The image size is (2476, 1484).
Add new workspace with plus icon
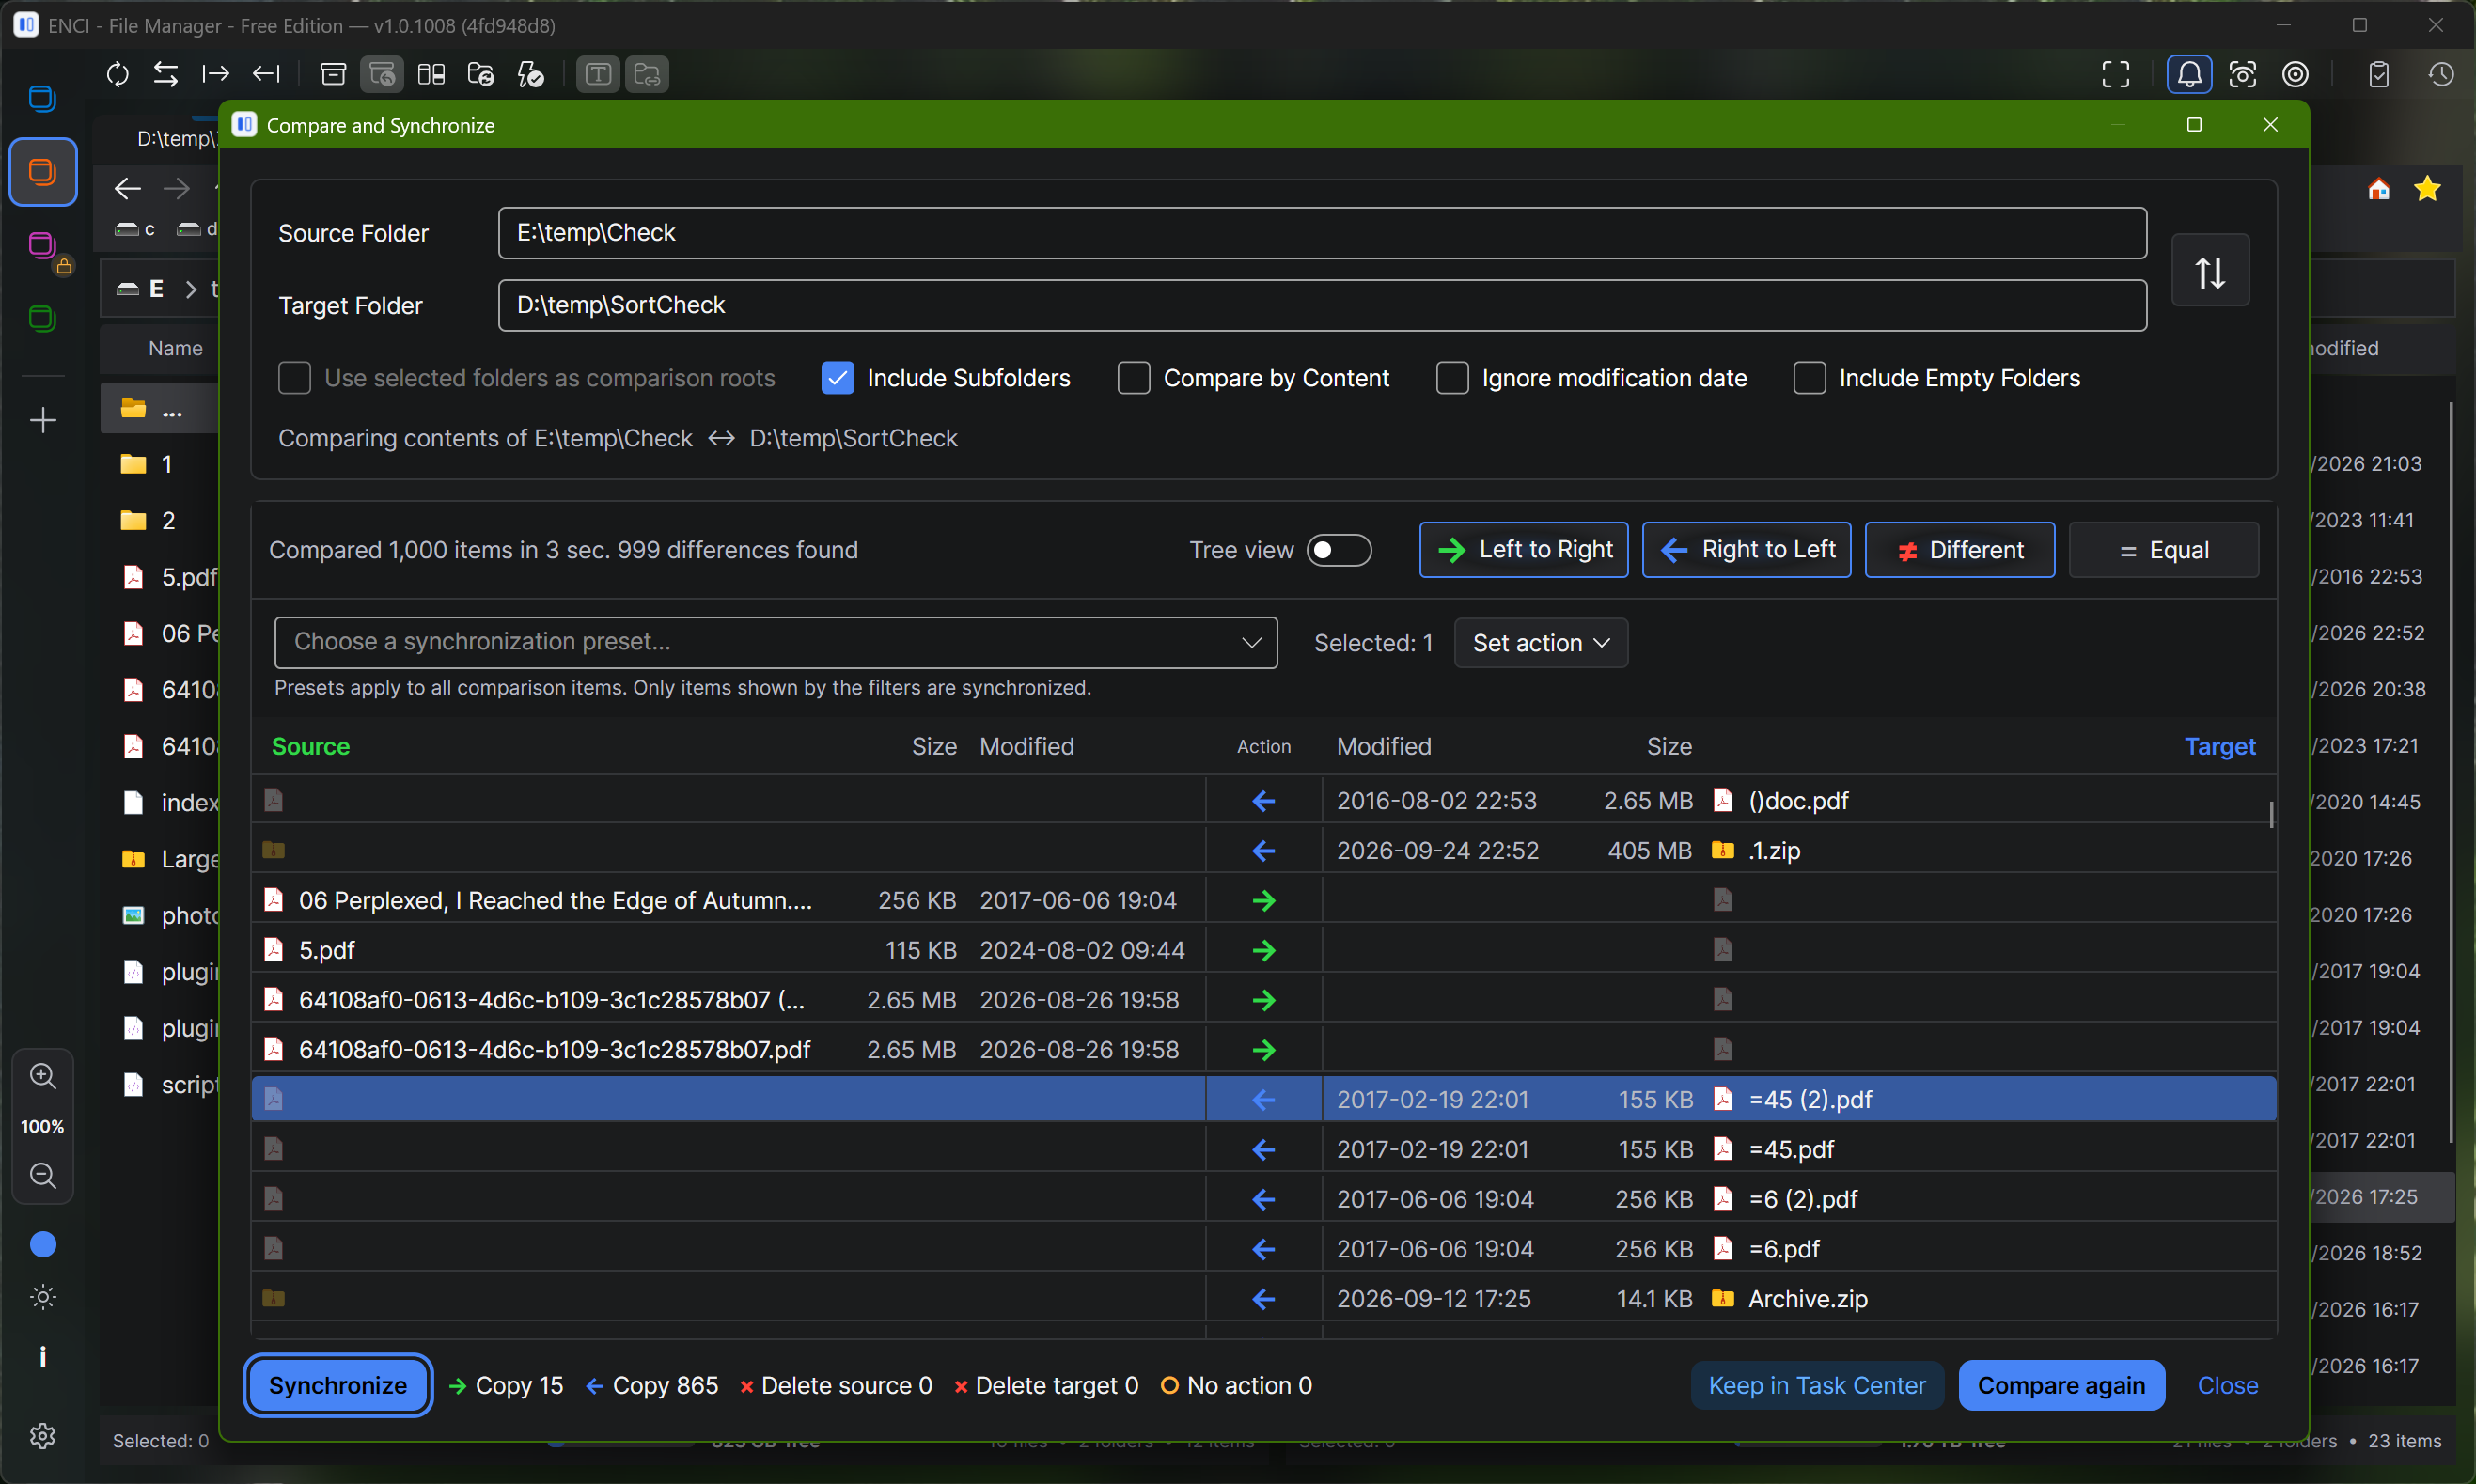(x=43, y=420)
